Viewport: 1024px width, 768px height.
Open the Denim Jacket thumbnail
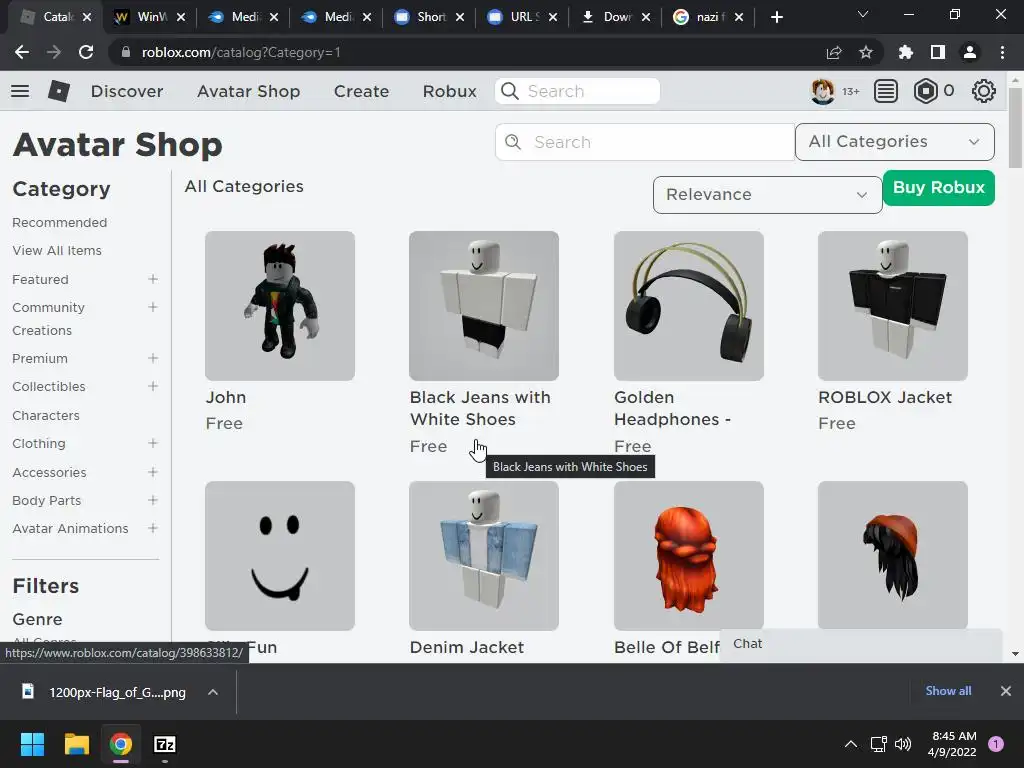click(x=484, y=556)
